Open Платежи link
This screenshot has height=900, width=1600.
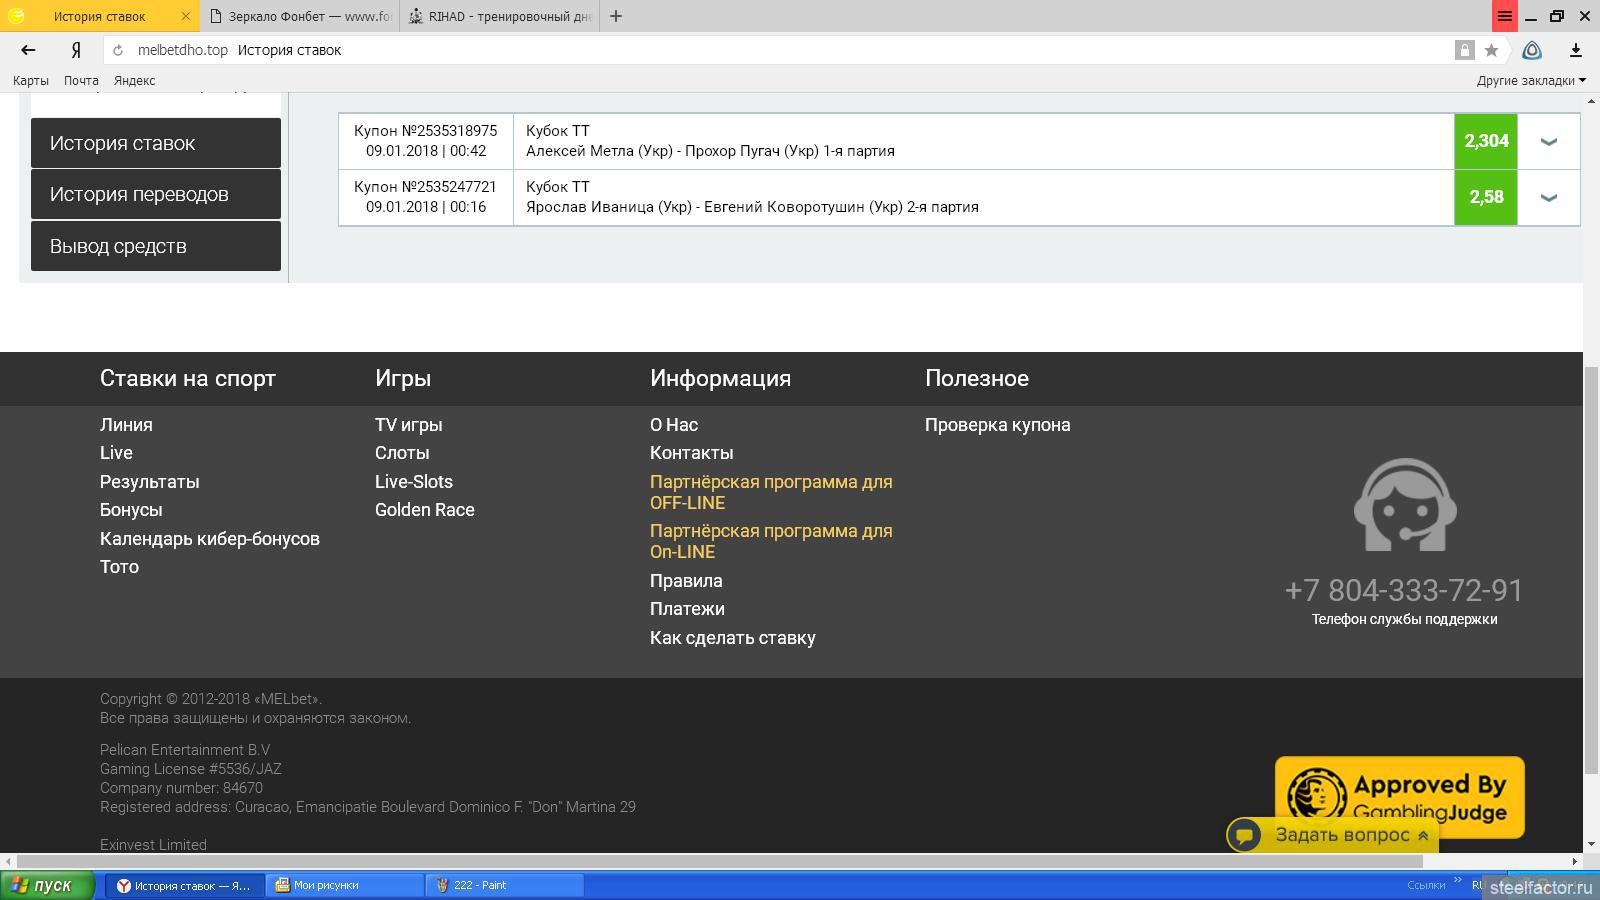[x=687, y=608]
